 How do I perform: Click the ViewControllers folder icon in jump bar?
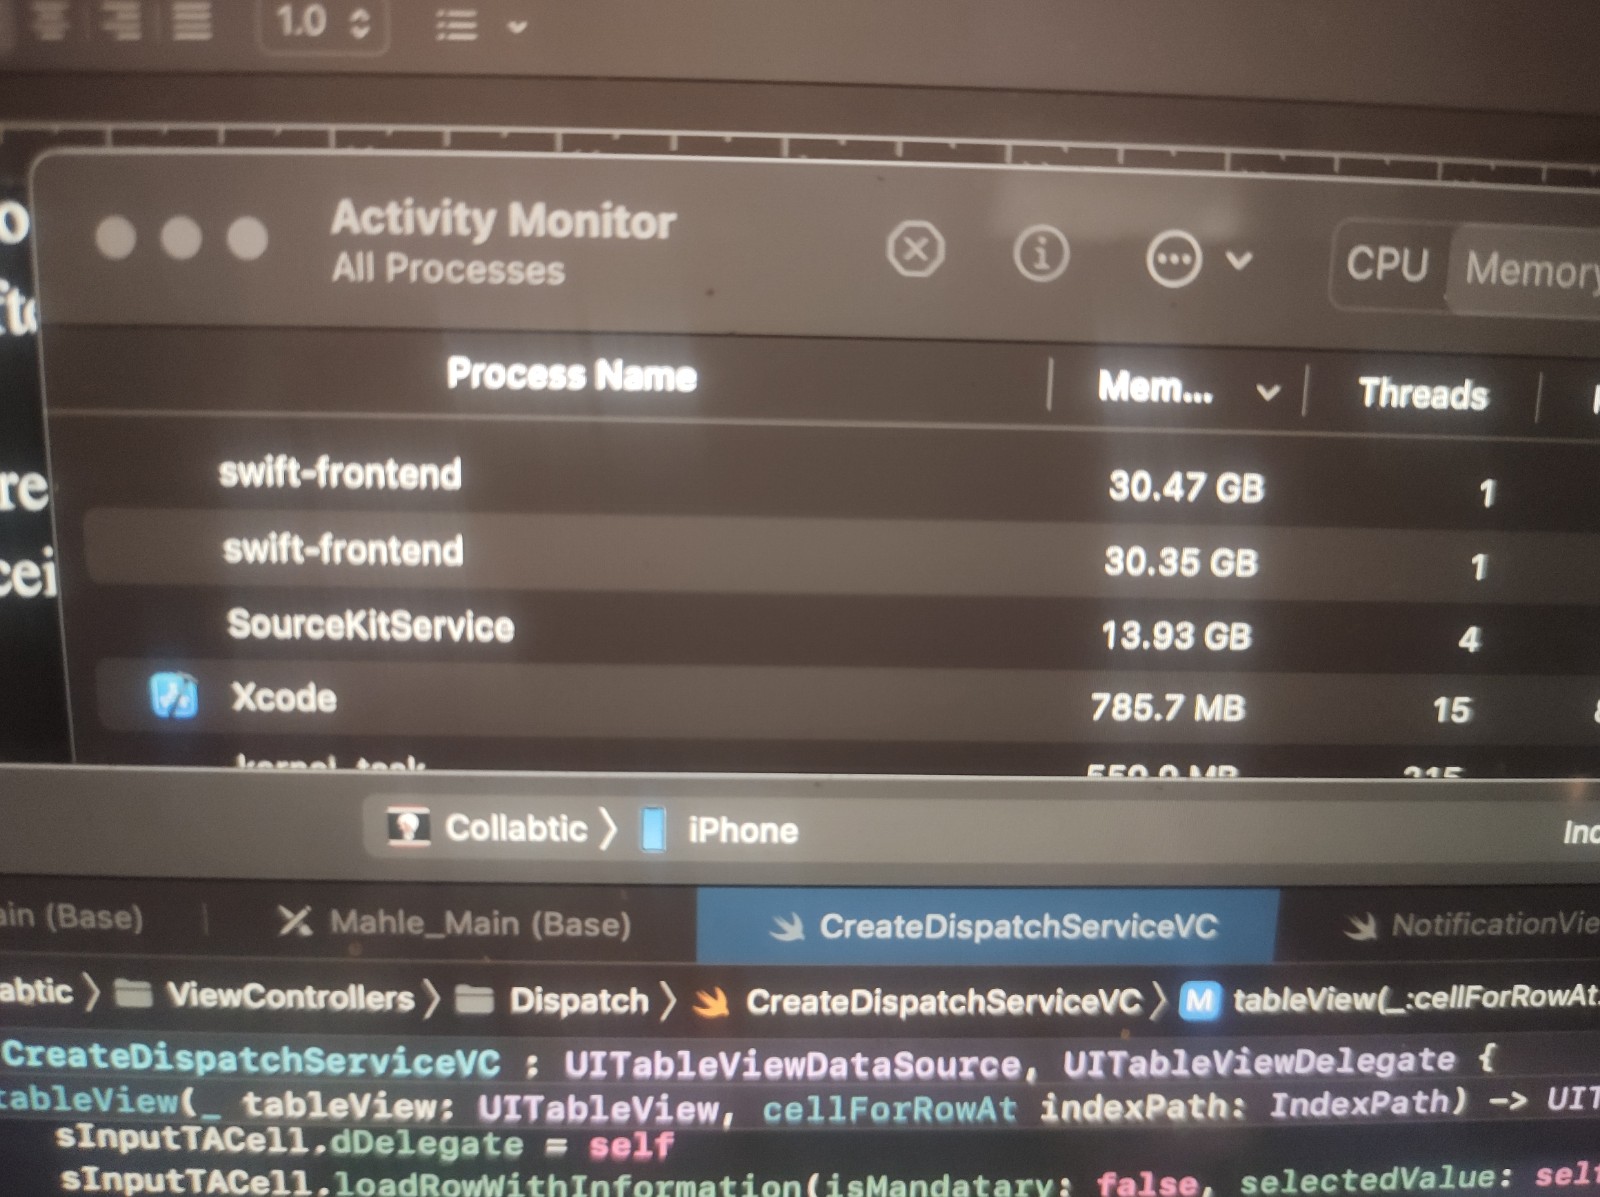[x=132, y=994]
